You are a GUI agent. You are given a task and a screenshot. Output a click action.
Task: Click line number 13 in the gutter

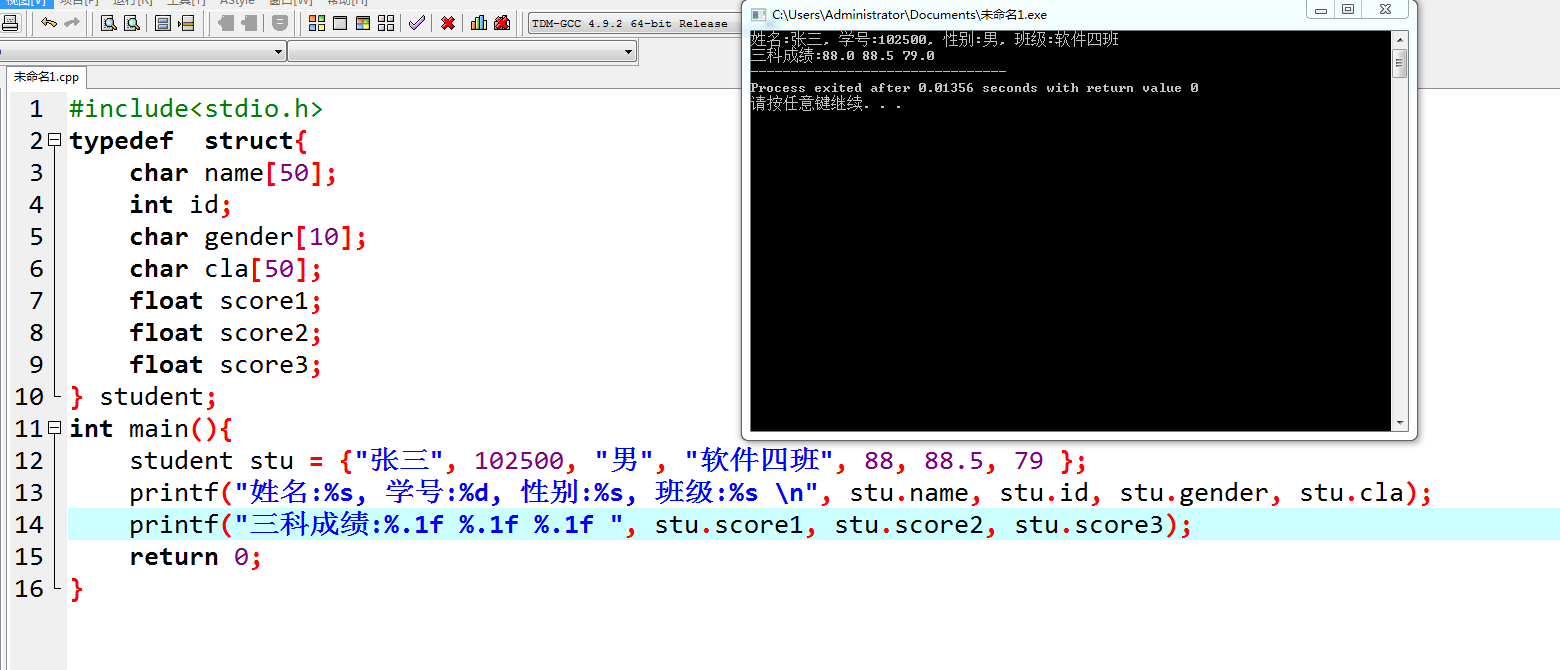coord(29,492)
